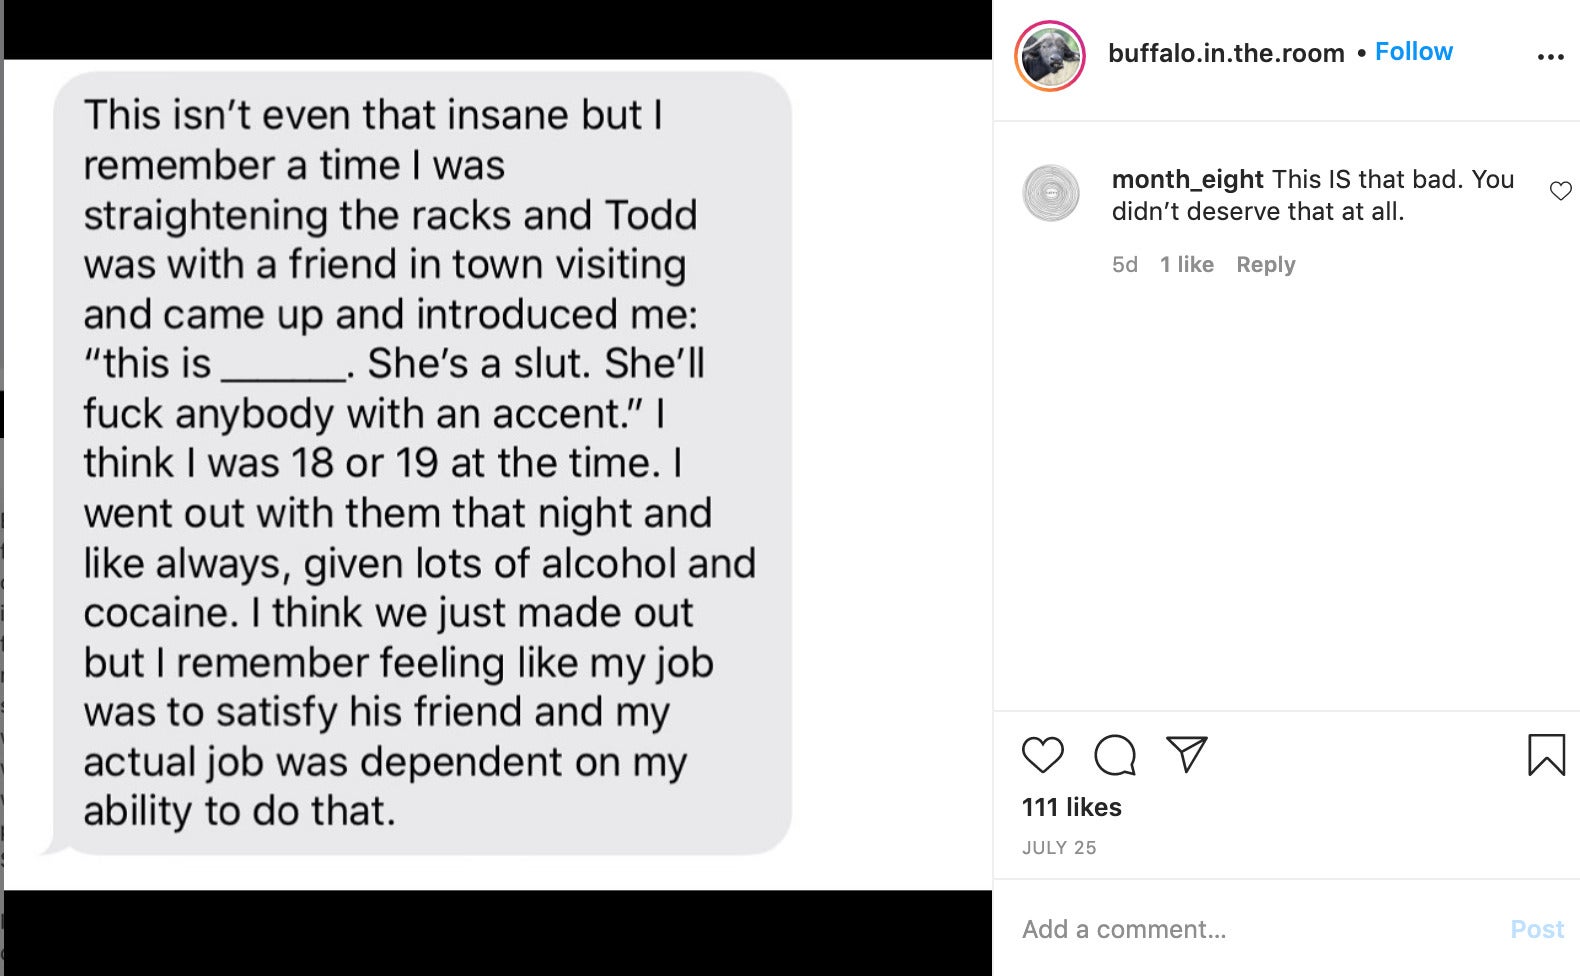
Task: Open month_eight's avatar
Action: point(1051,193)
